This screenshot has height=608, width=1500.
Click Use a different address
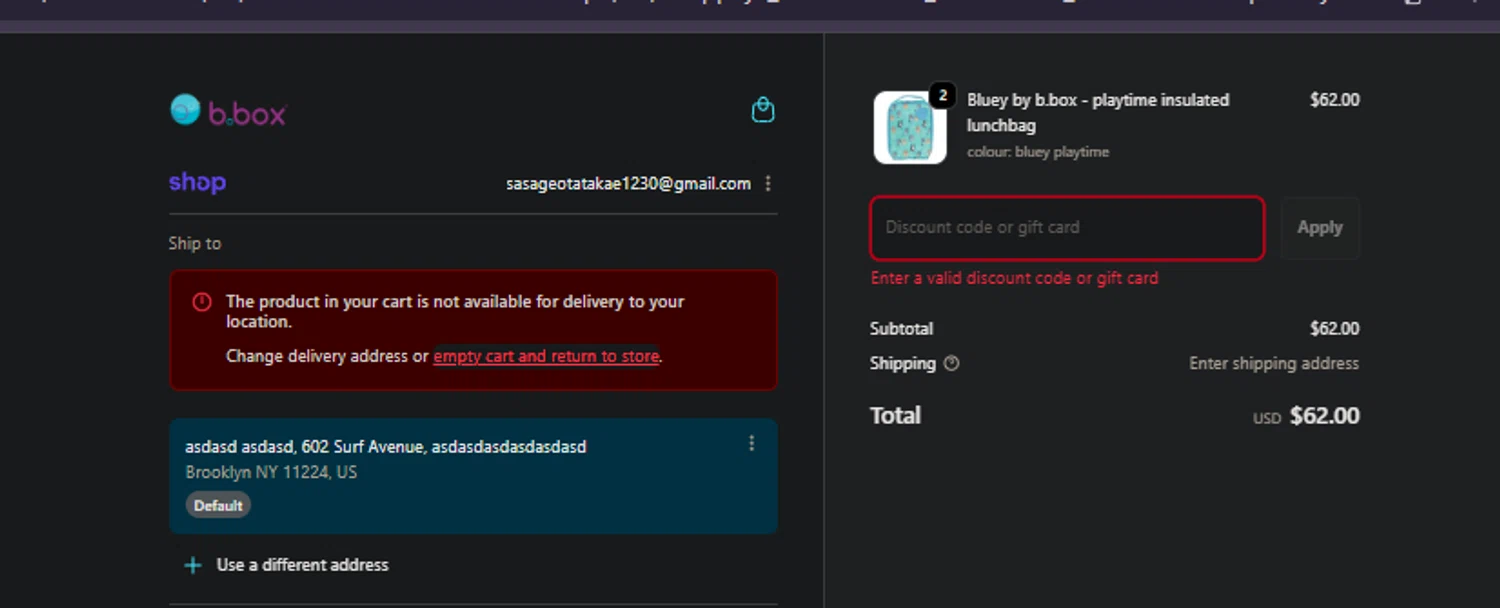(302, 565)
